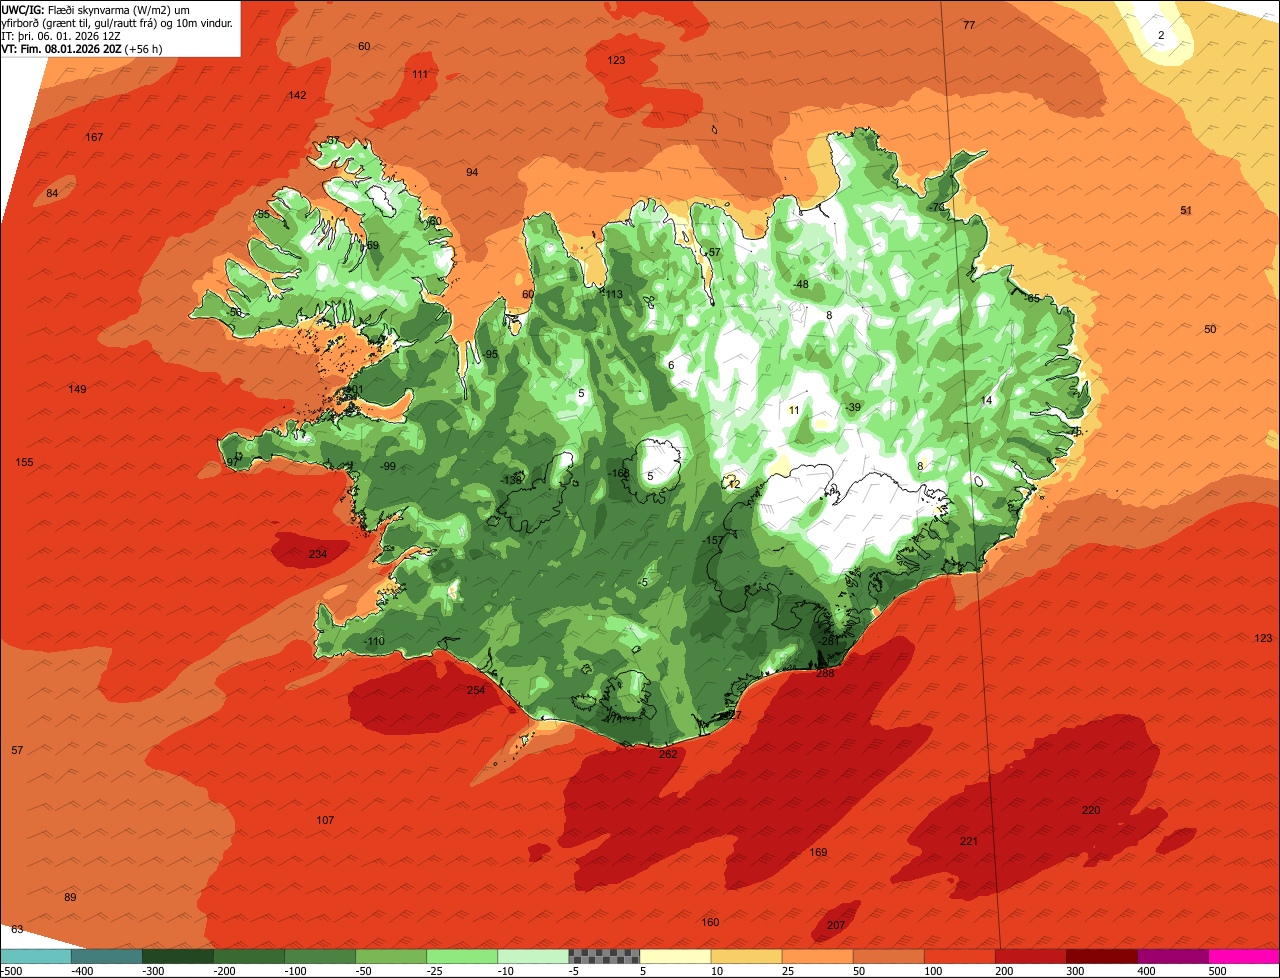
Task: Click the map value '149' west of Iceland
Action: point(77,390)
